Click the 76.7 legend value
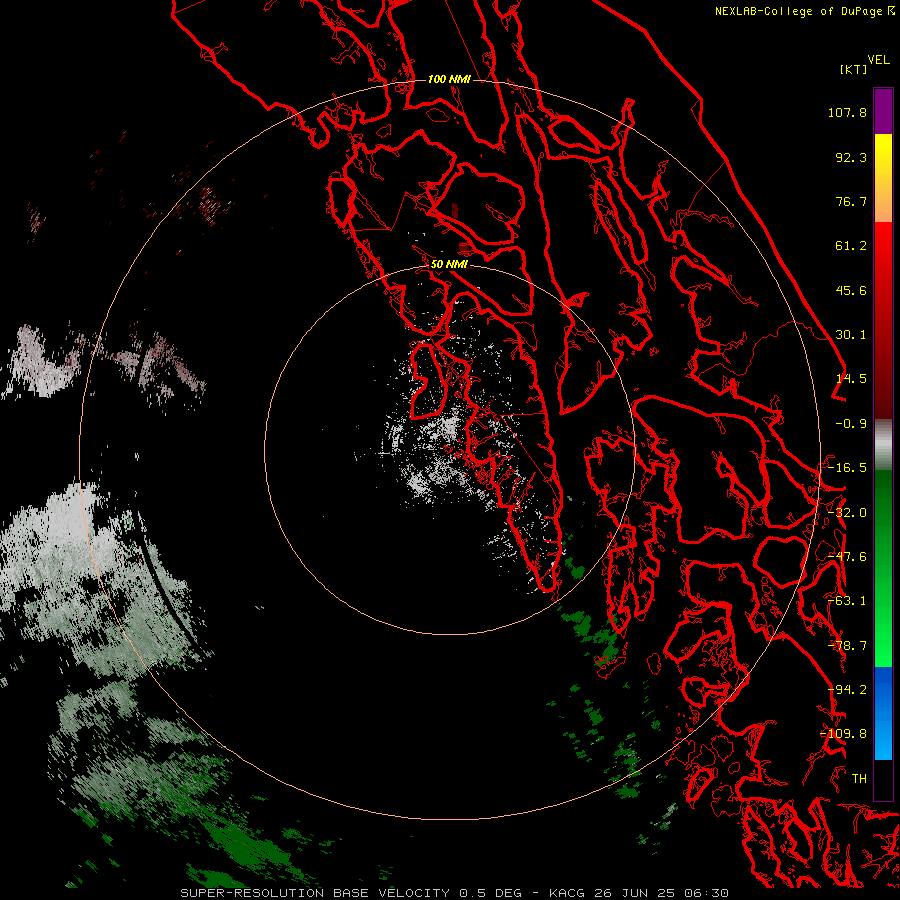 pos(851,201)
